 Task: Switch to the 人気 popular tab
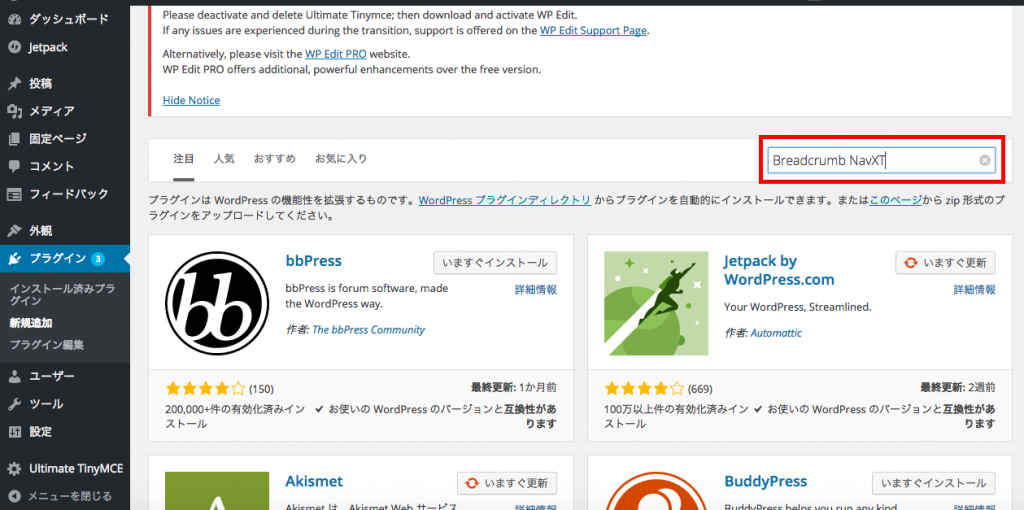coord(224,158)
